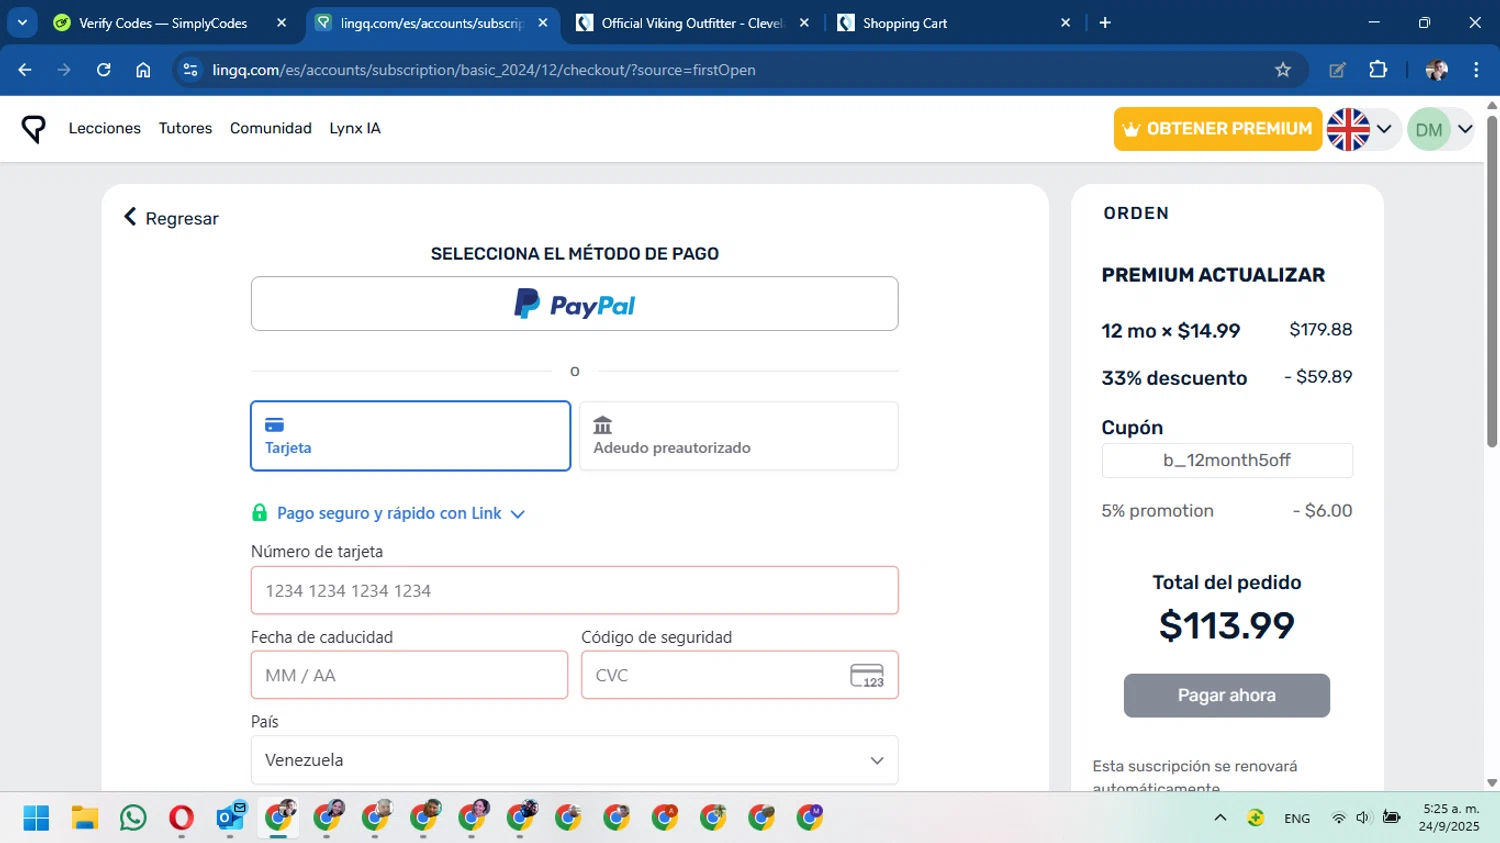Image resolution: width=1500 pixels, height=843 pixels.
Task: Open the browser extensions puzzle icon
Action: point(1378,70)
